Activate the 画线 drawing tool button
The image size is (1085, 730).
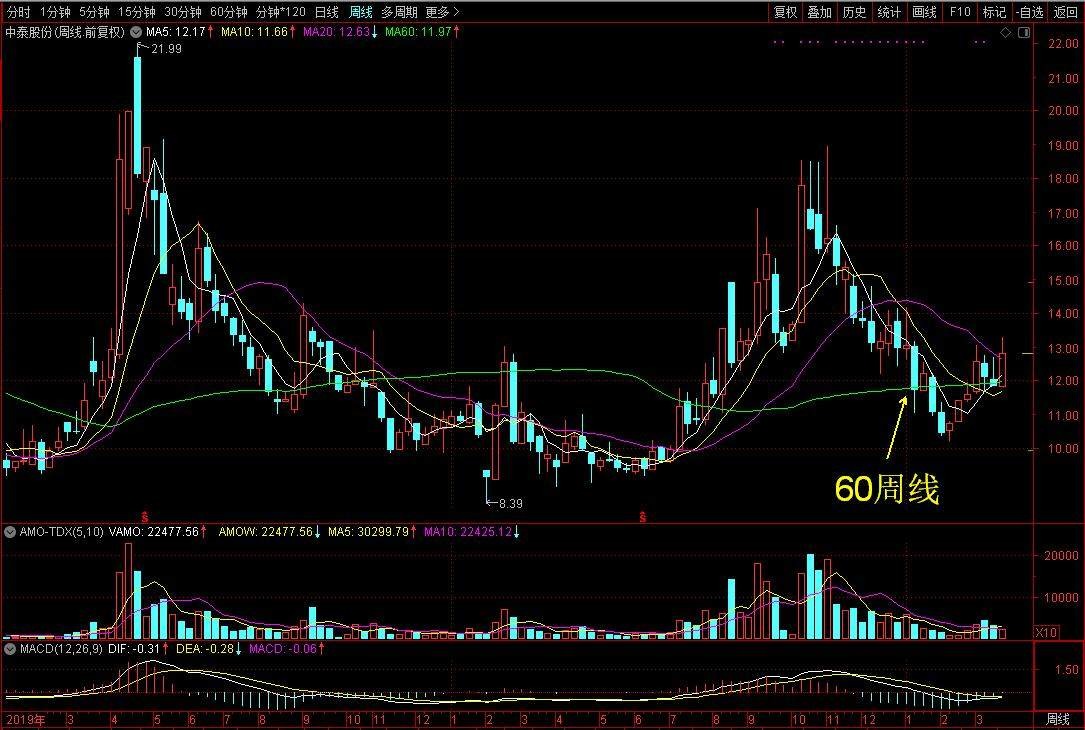point(924,12)
